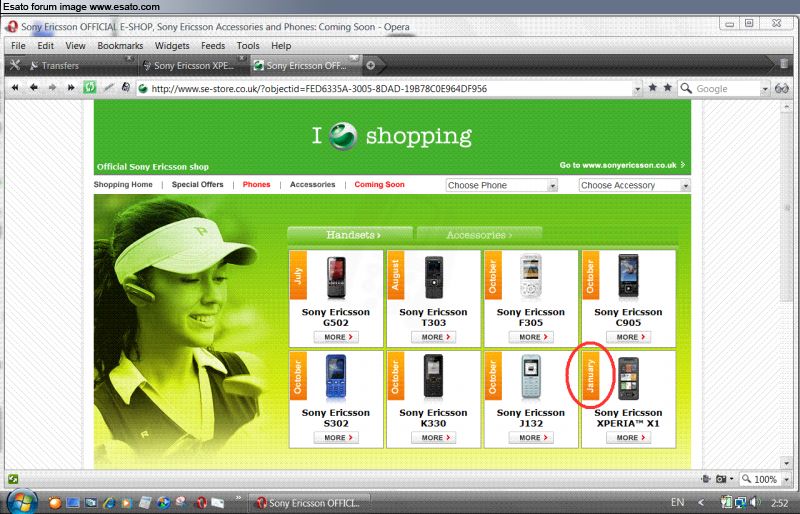Reload the page with green refresh icon

point(89,88)
